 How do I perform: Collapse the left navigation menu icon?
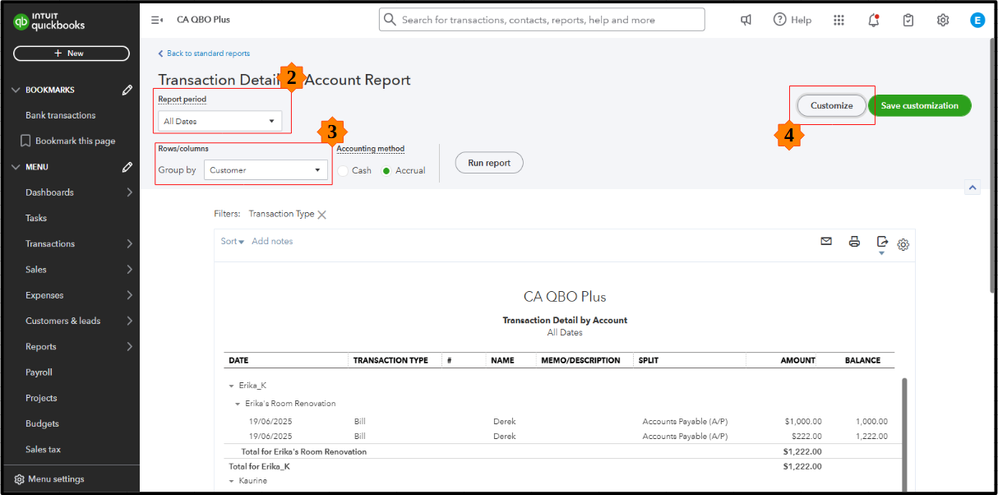(x=157, y=20)
